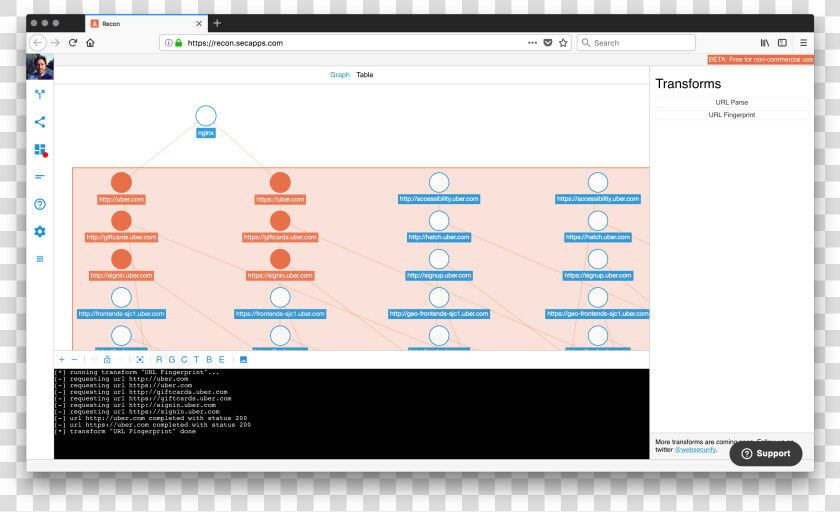The width and height of the screenshot is (840, 512).
Task: Click the https://signin.uber.com label
Action: click(280, 276)
